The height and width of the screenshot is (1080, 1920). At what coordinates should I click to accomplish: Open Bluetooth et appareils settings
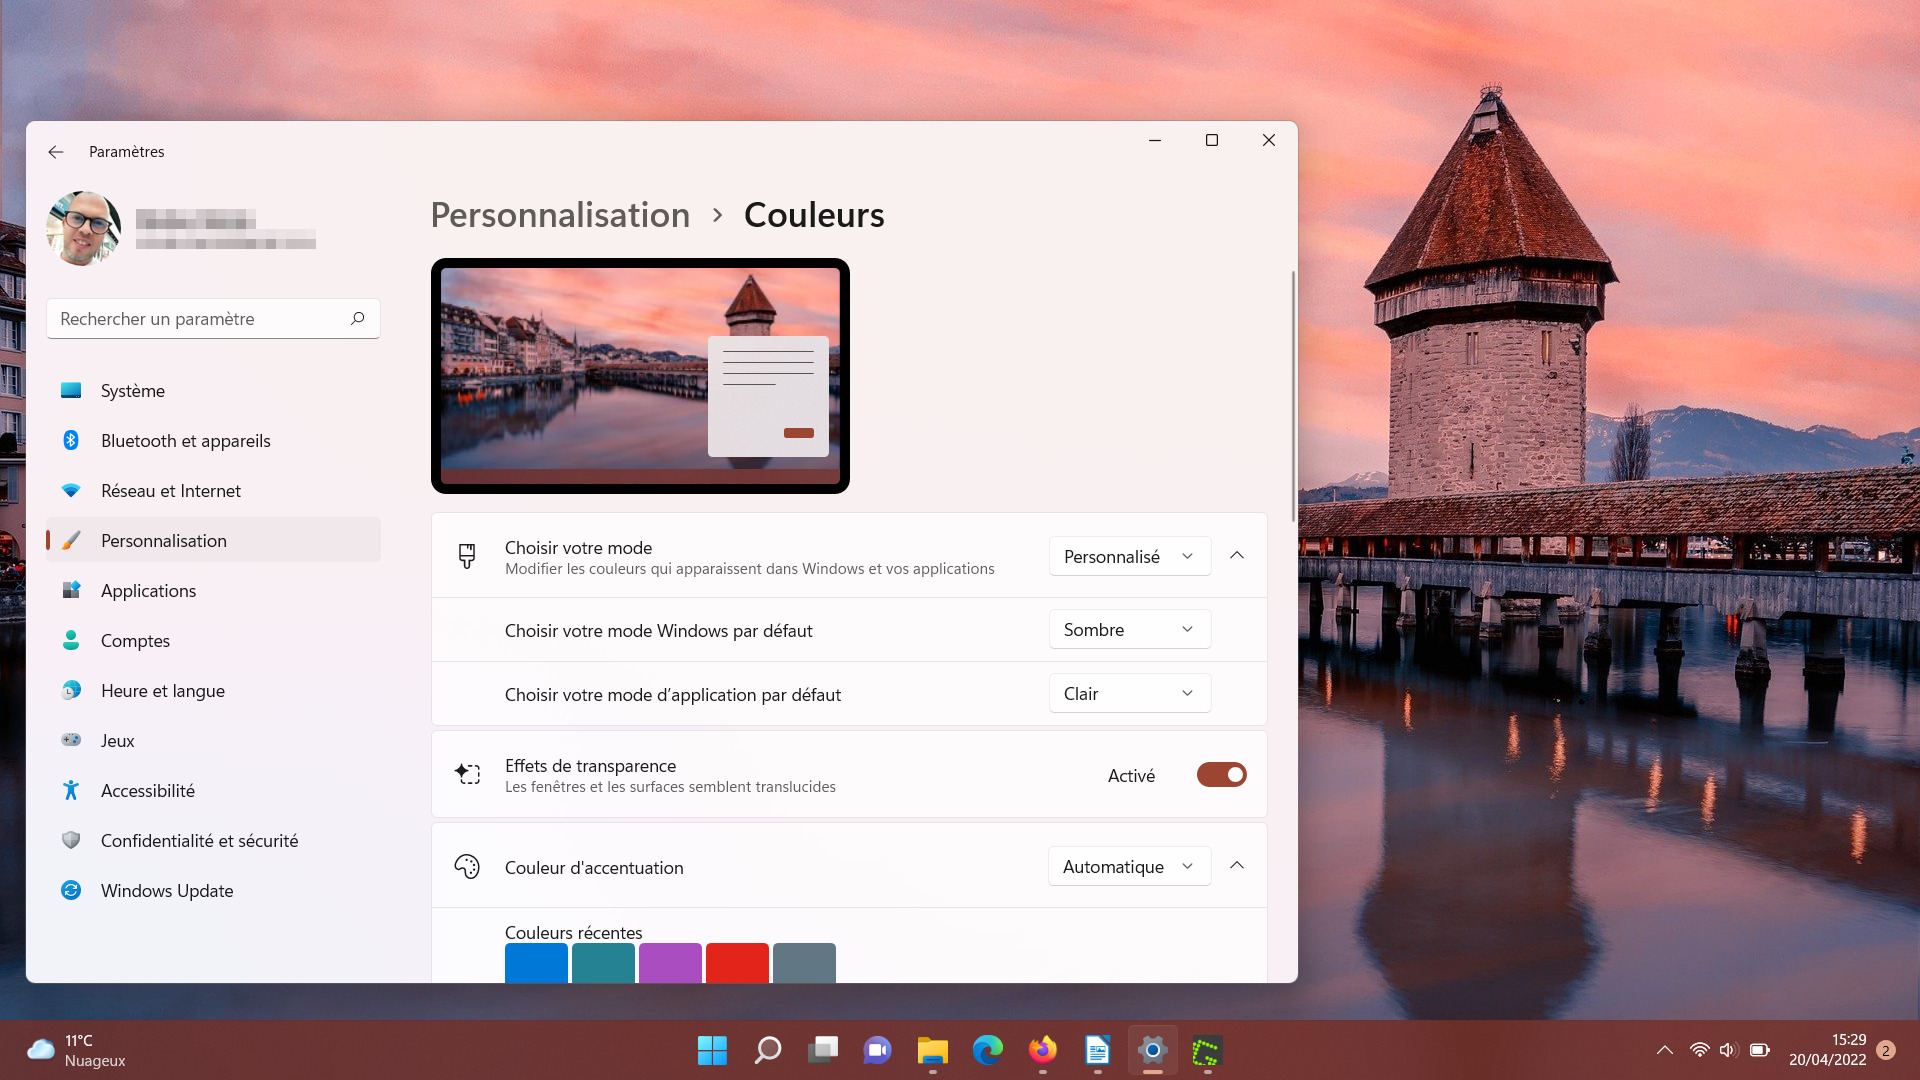[x=213, y=440]
